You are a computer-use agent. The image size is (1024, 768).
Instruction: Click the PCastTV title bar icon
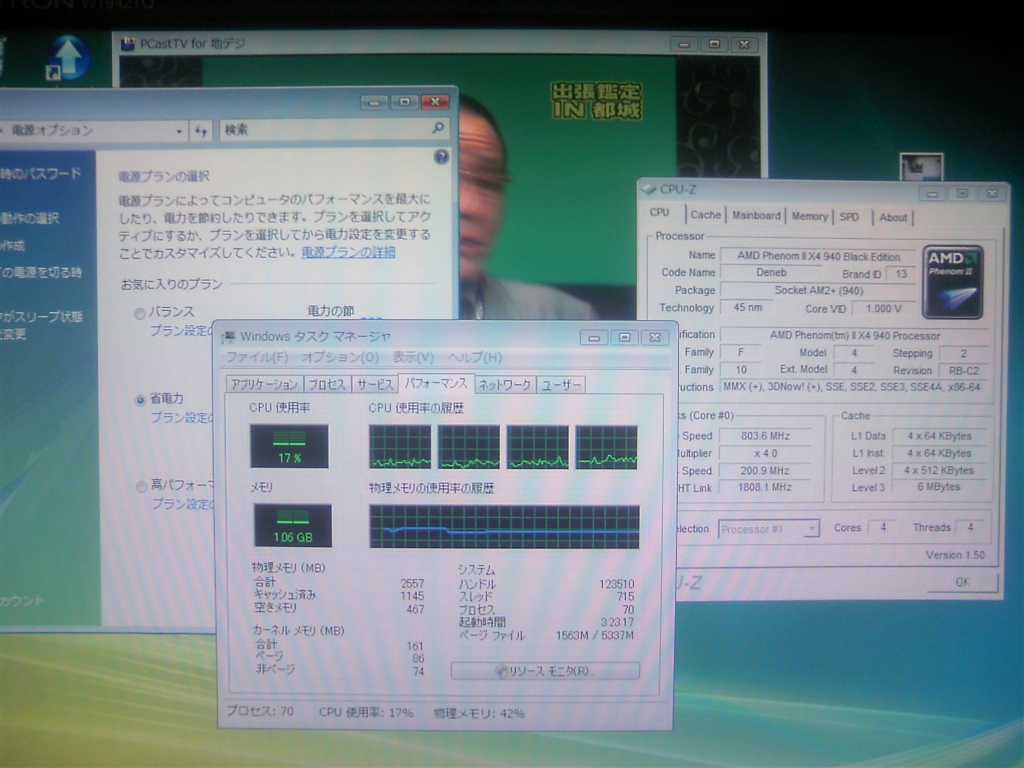[128, 44]
